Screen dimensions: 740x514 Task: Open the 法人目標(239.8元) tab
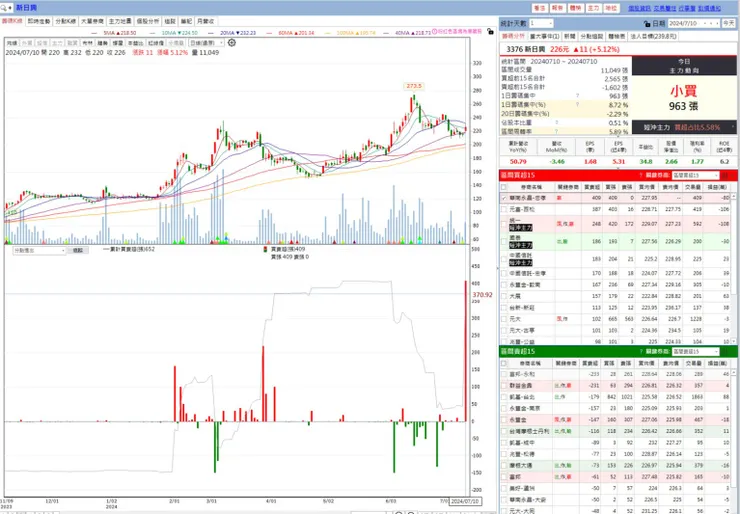[x=654, y=36]
